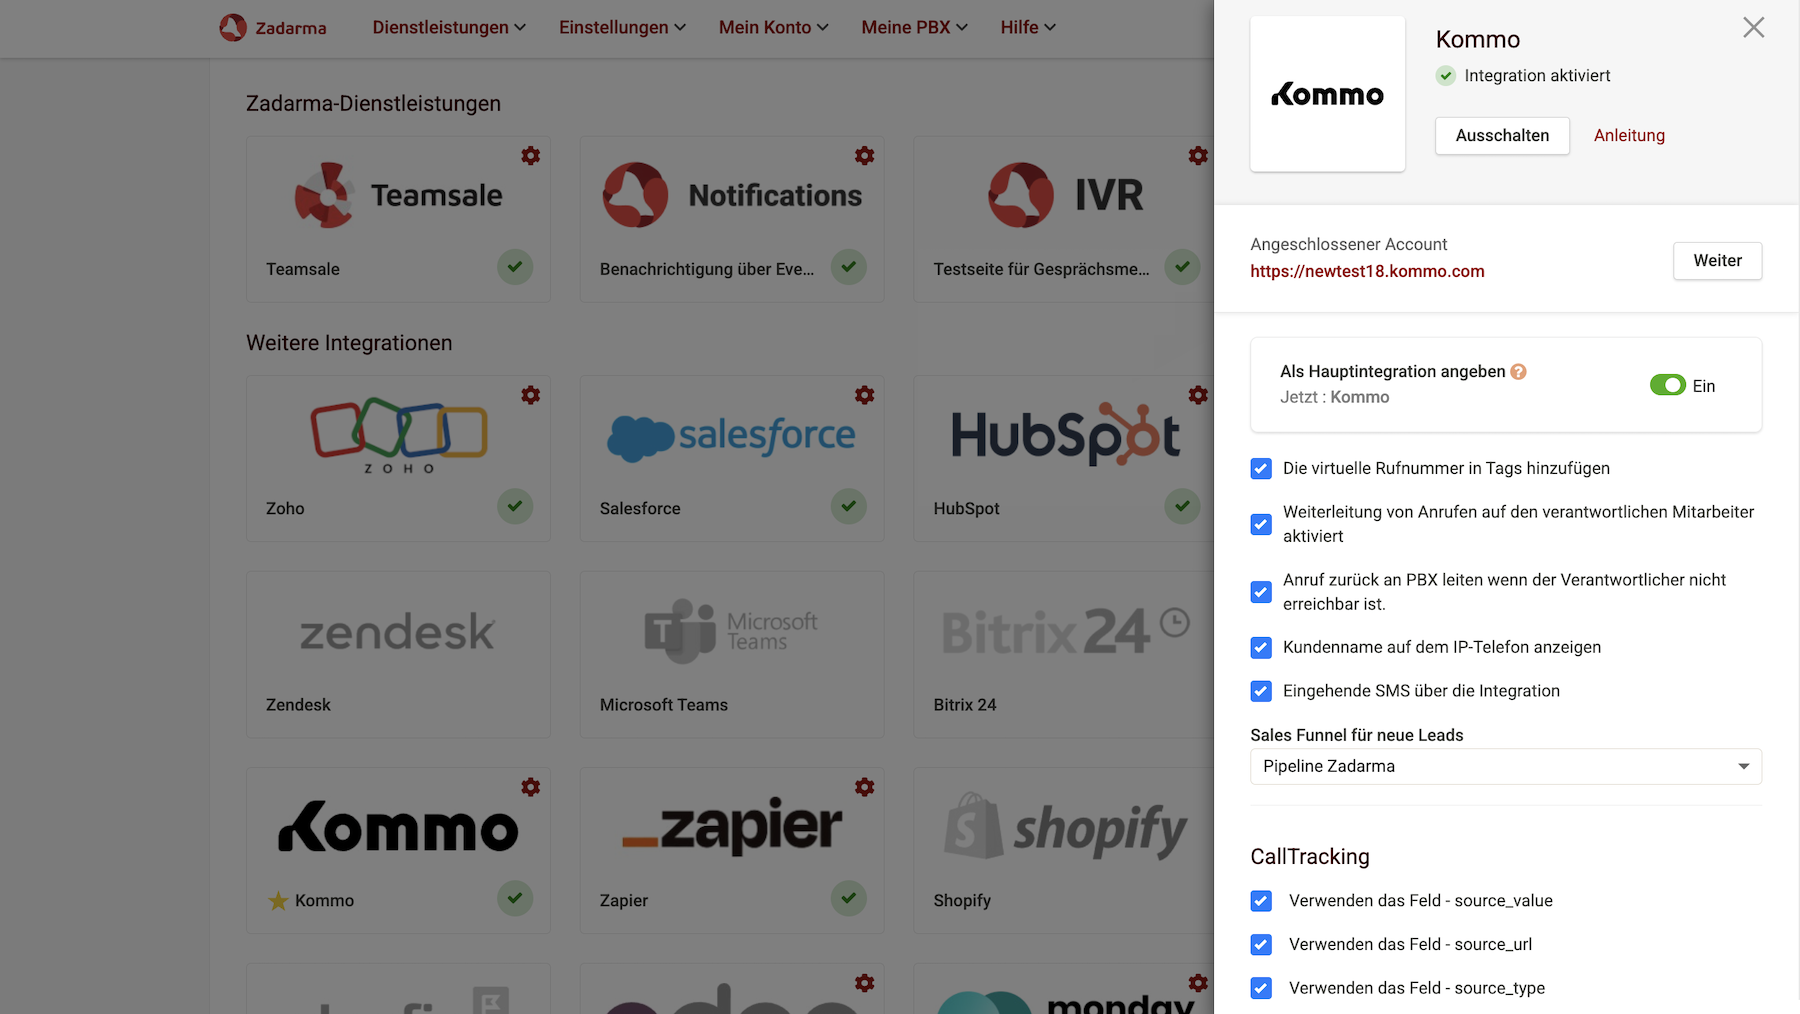Click IVR green checkmark status icon
Viewport: 1800px width, 1014px height.
1182,267
